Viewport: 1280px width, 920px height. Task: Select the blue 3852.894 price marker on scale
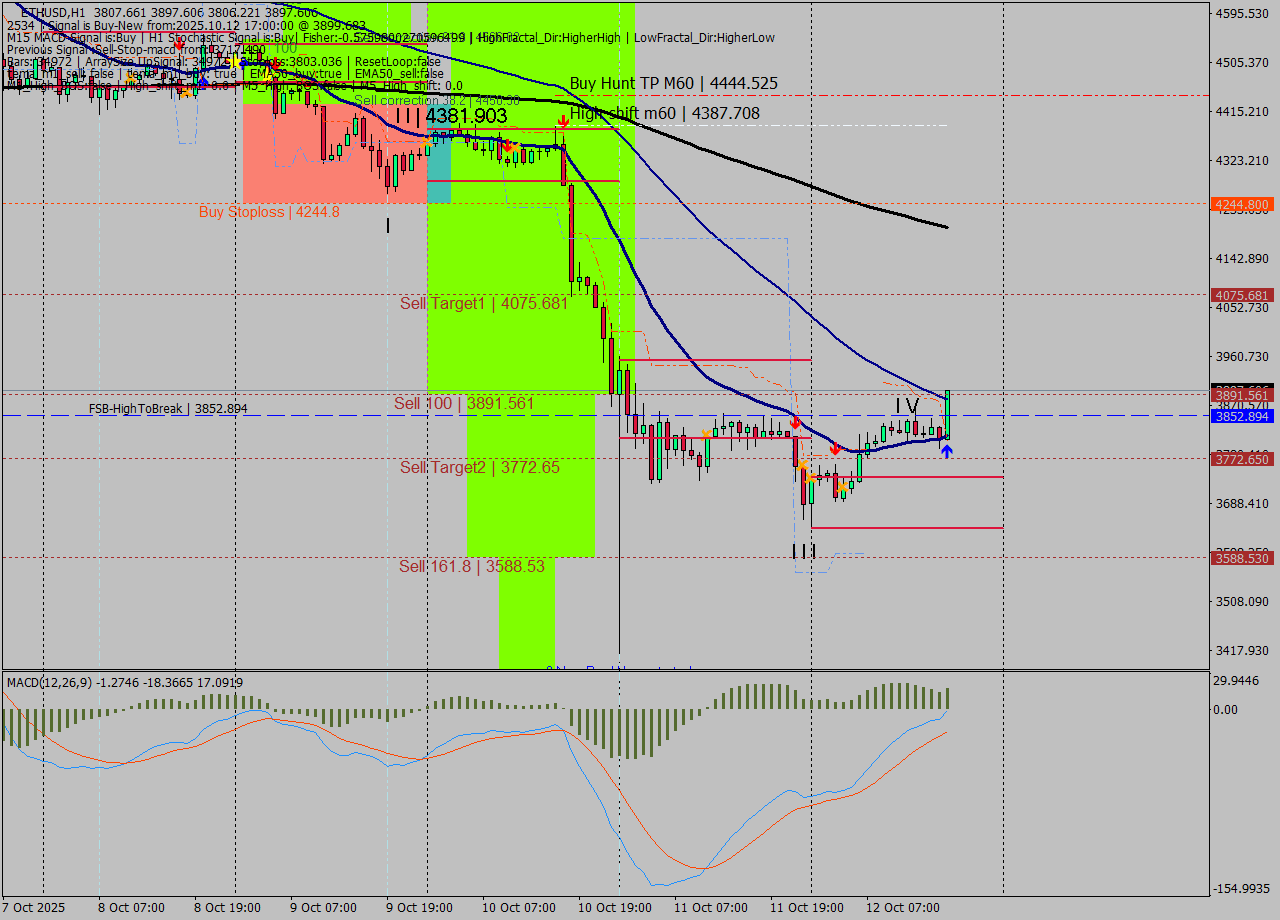(x=1243, y=418)
